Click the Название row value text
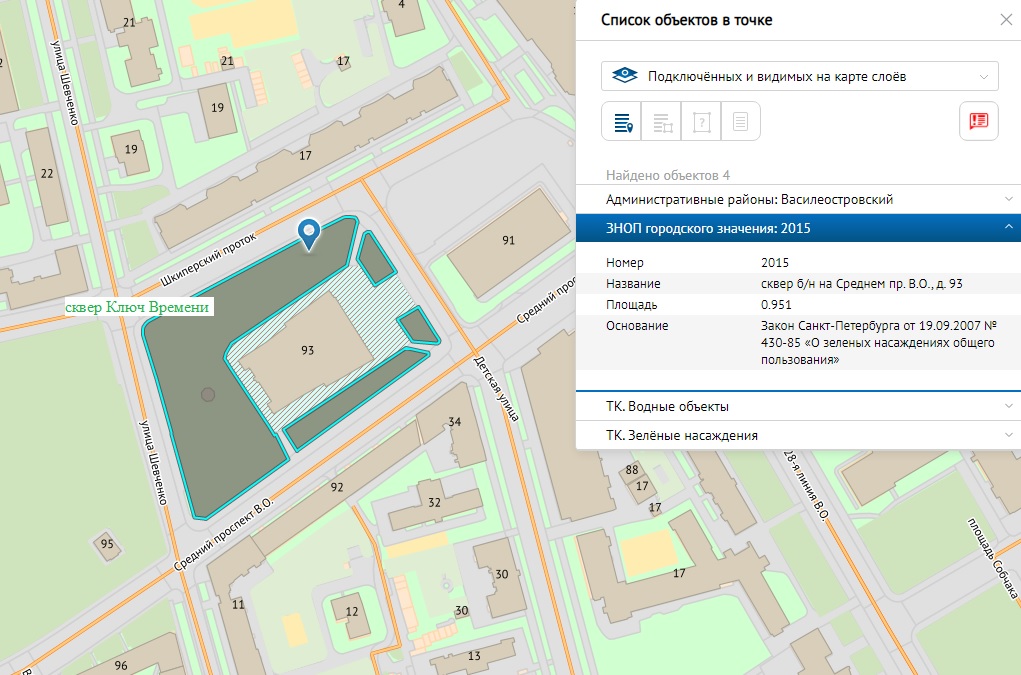1021x675 pixels. (x=861, y=284)
